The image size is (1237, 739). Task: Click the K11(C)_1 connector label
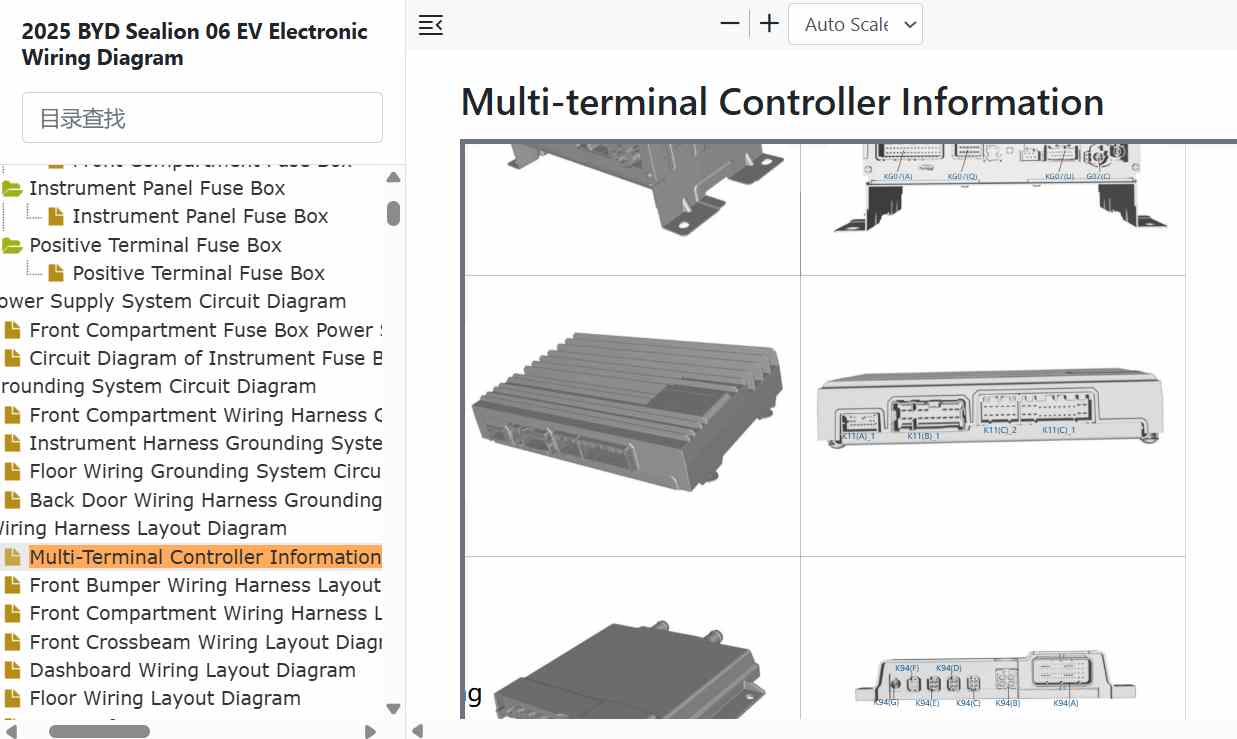pos(1059,430)
